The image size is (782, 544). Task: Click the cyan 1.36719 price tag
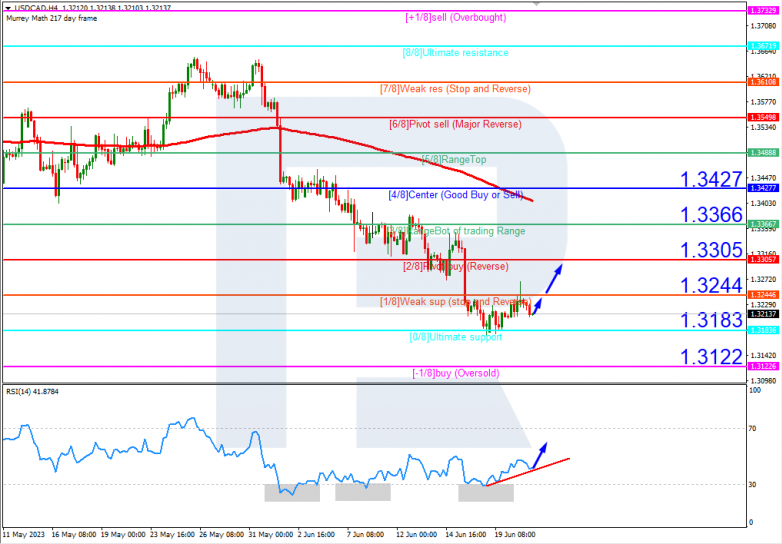[x=763, y=46]
